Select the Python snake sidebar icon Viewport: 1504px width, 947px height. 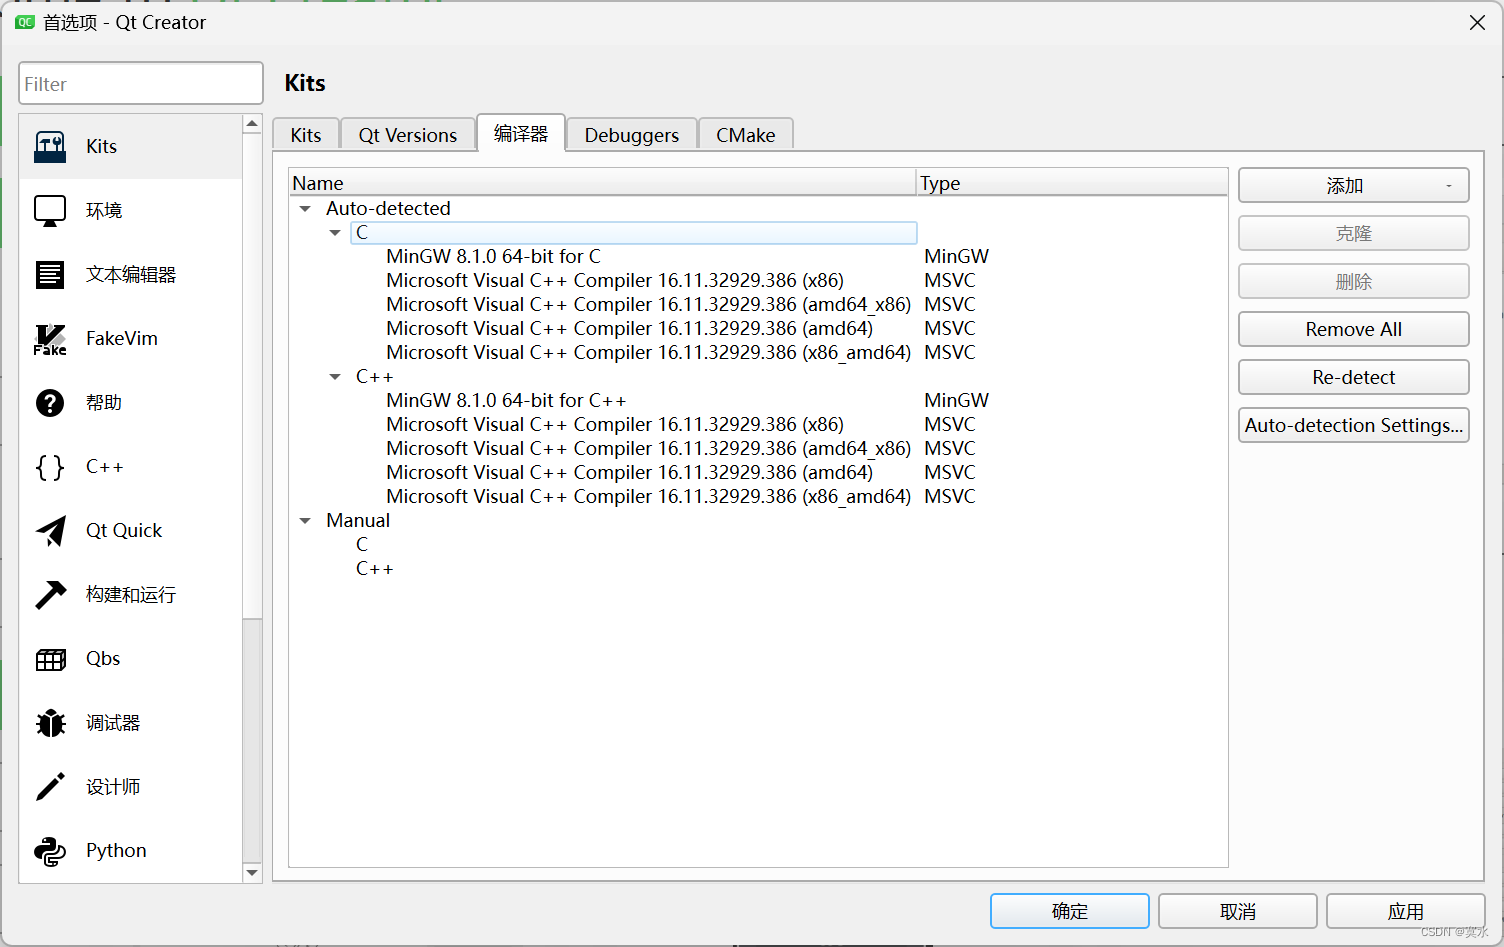(x=49, y=850)
